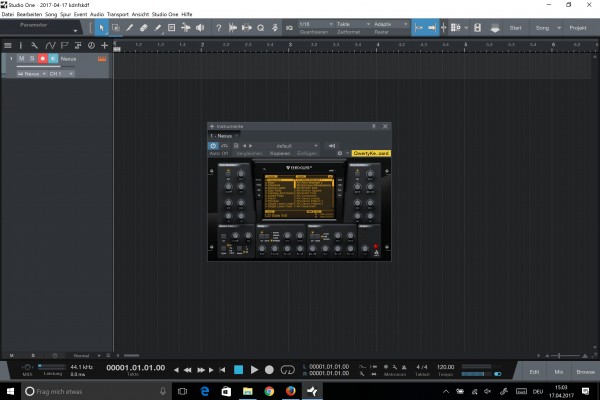The image size is (600, 400).
Task: Open the marker track flag icon
Action: (64, 46)
